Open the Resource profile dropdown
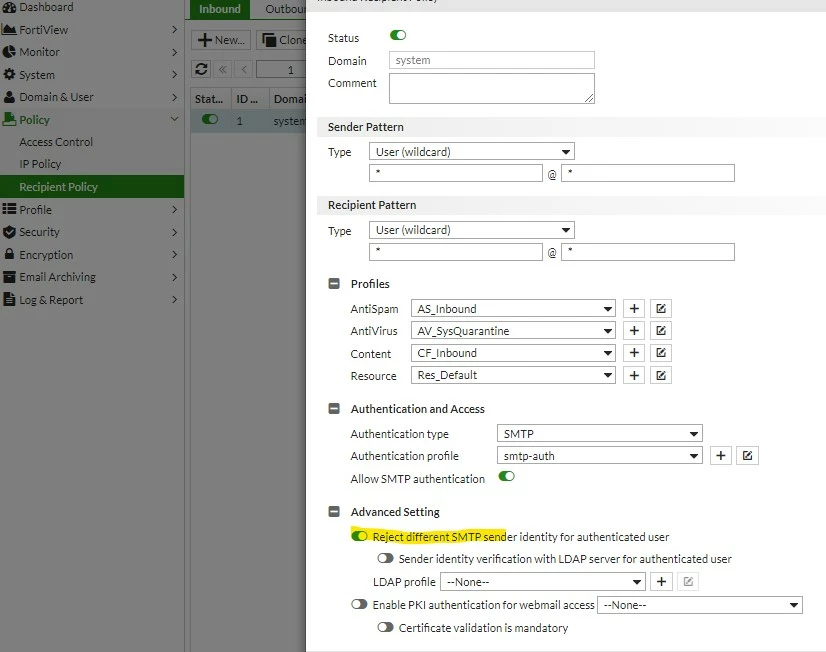The height and width of the screenshot is (652, 826). [513, 375]
